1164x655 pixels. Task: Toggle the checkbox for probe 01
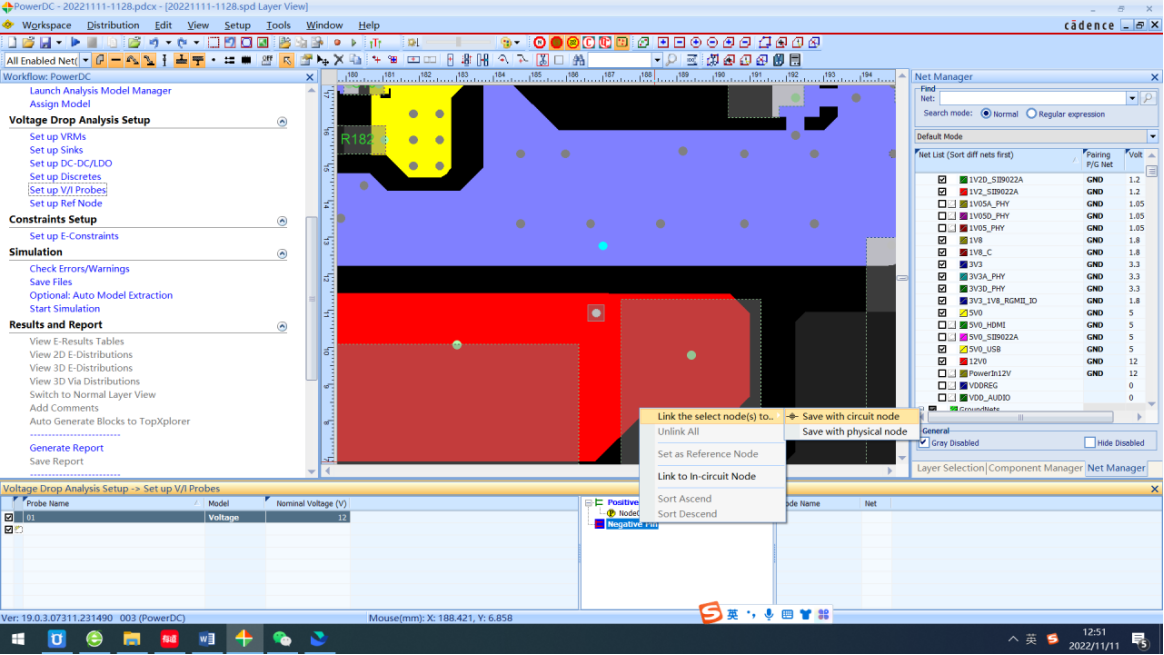pos(9,517)
